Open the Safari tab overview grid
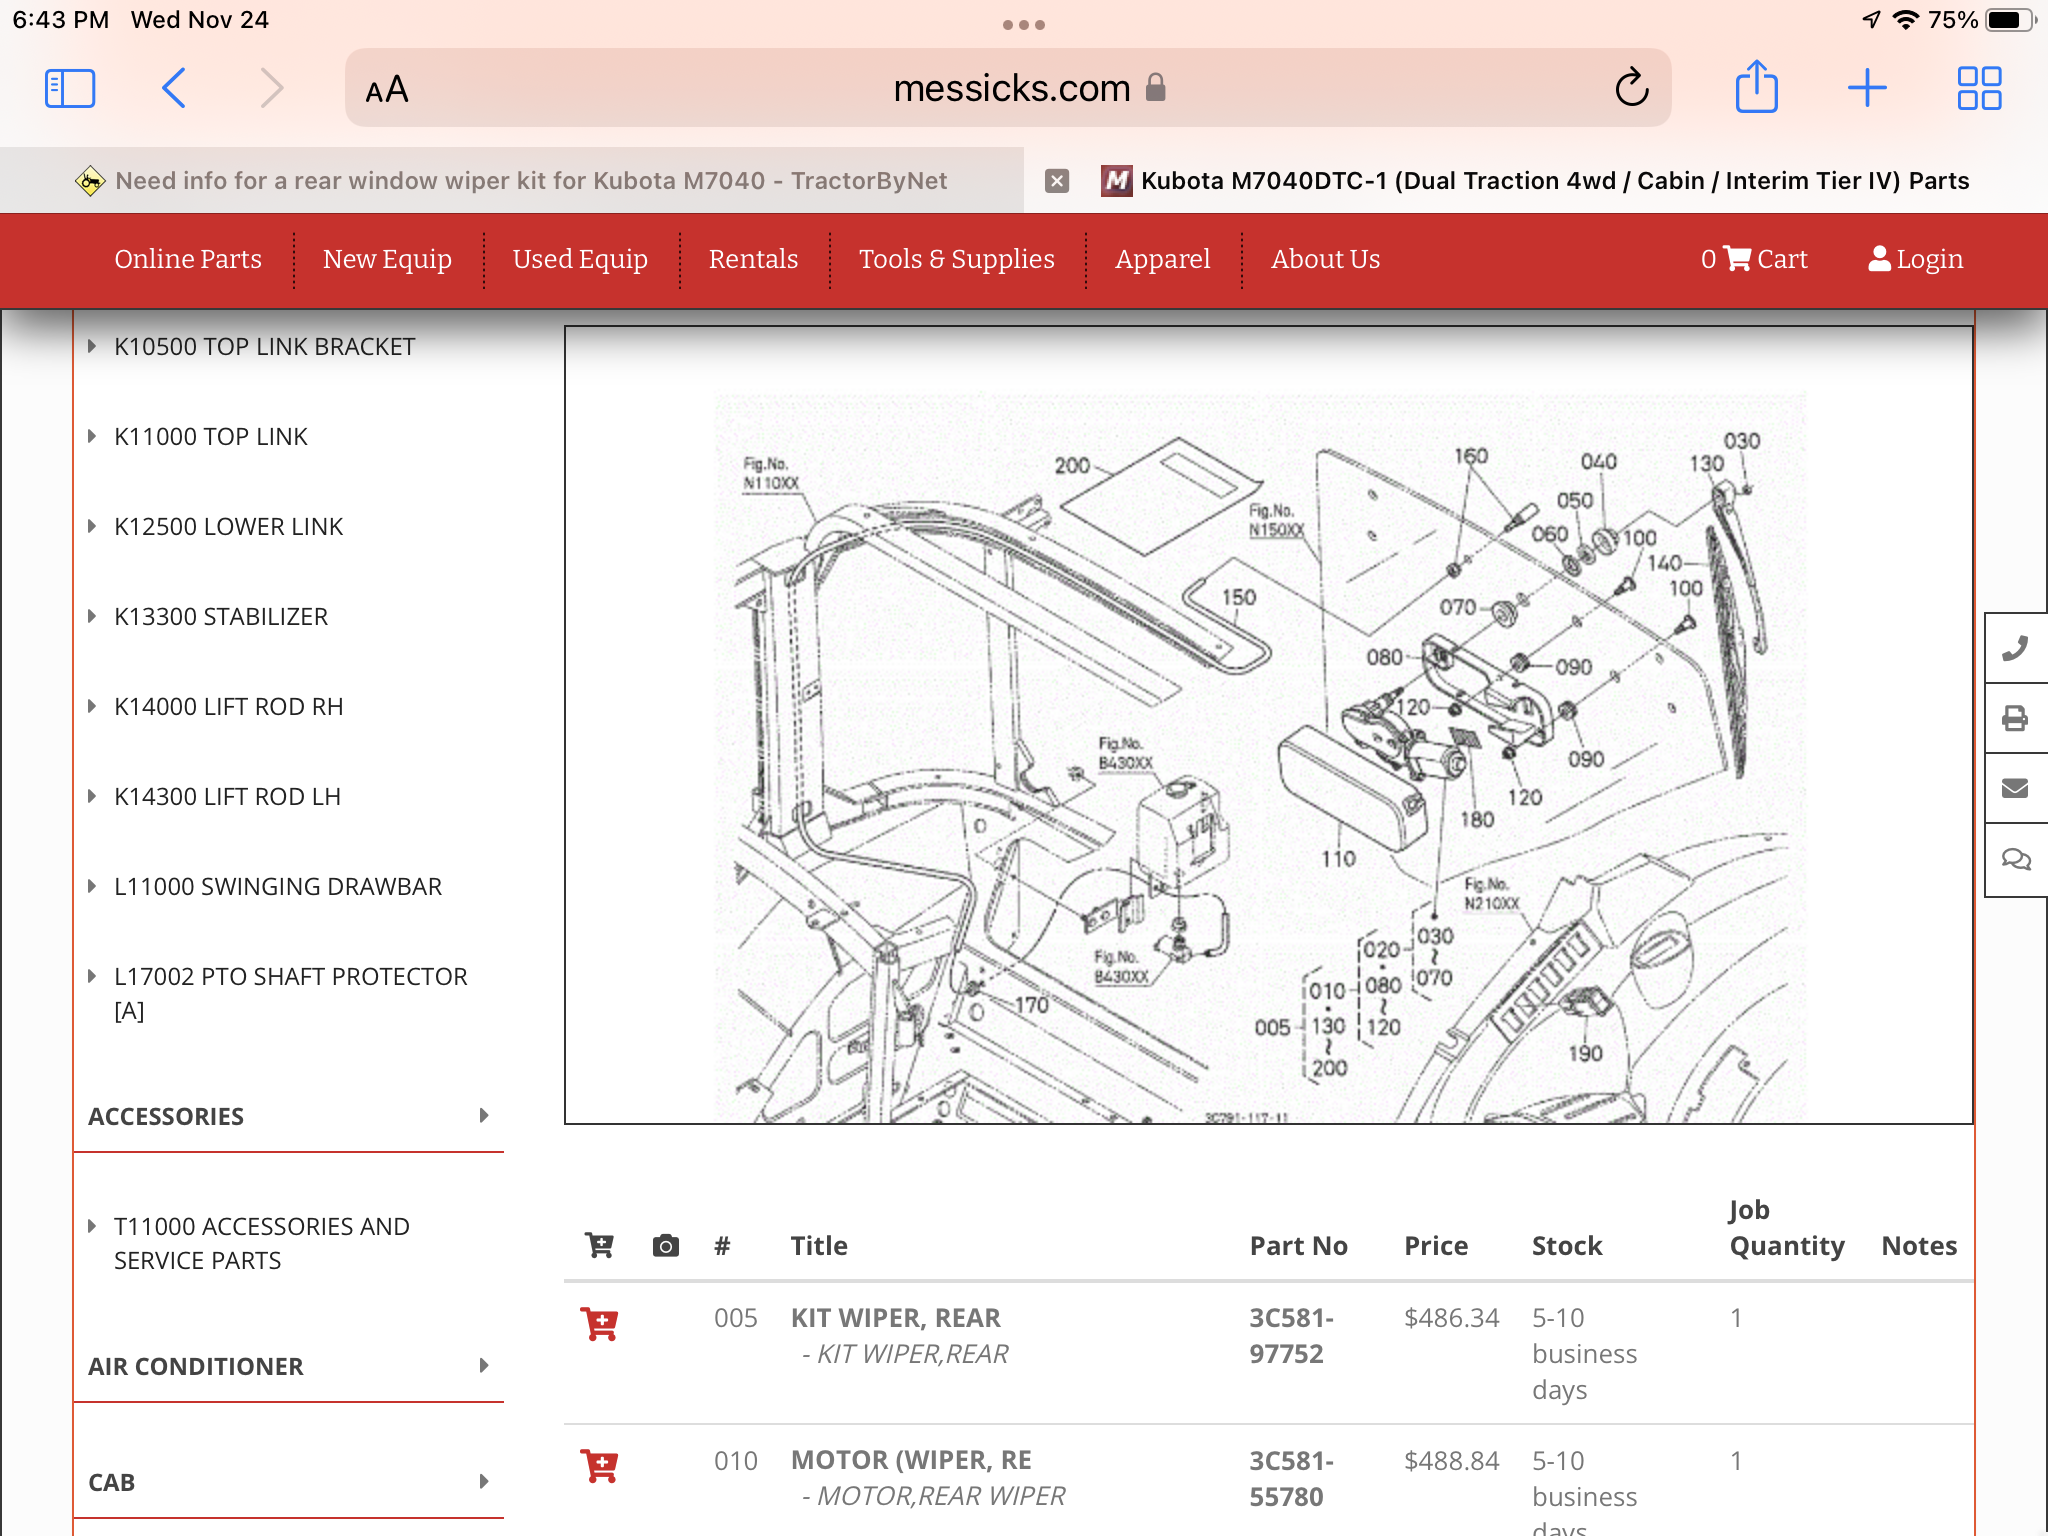The height and width of the screenshot is (1536, 2048). pos(1978,88)
